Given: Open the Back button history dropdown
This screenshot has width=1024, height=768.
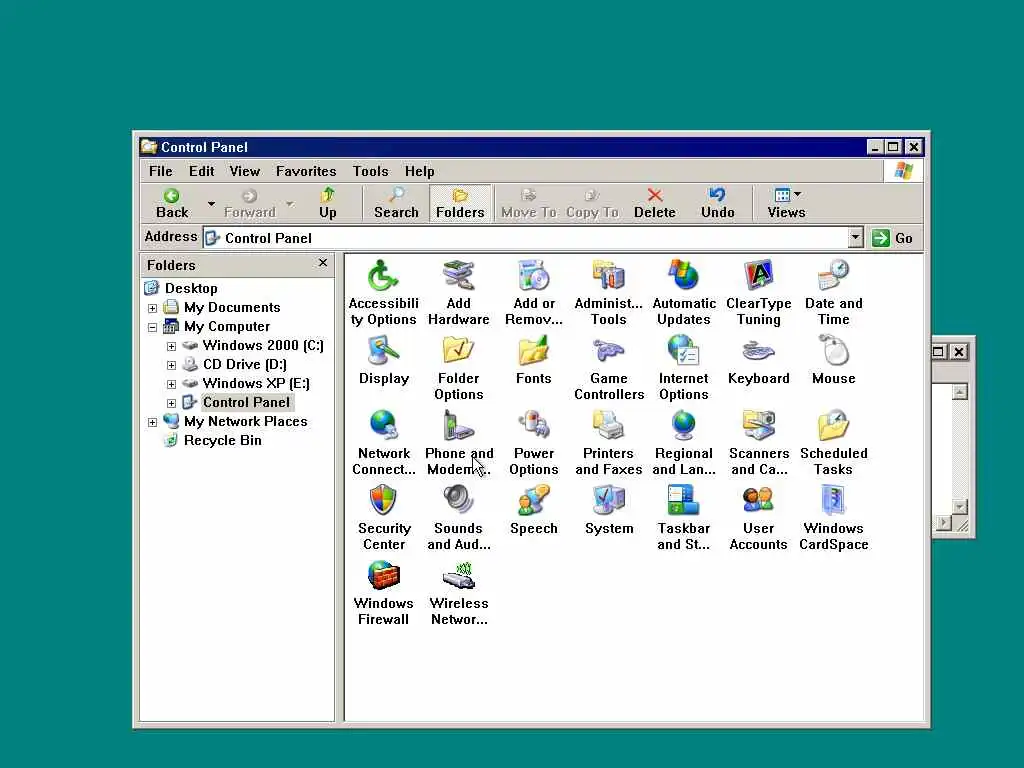Looking at the screenshot, I should coord(211,204).
